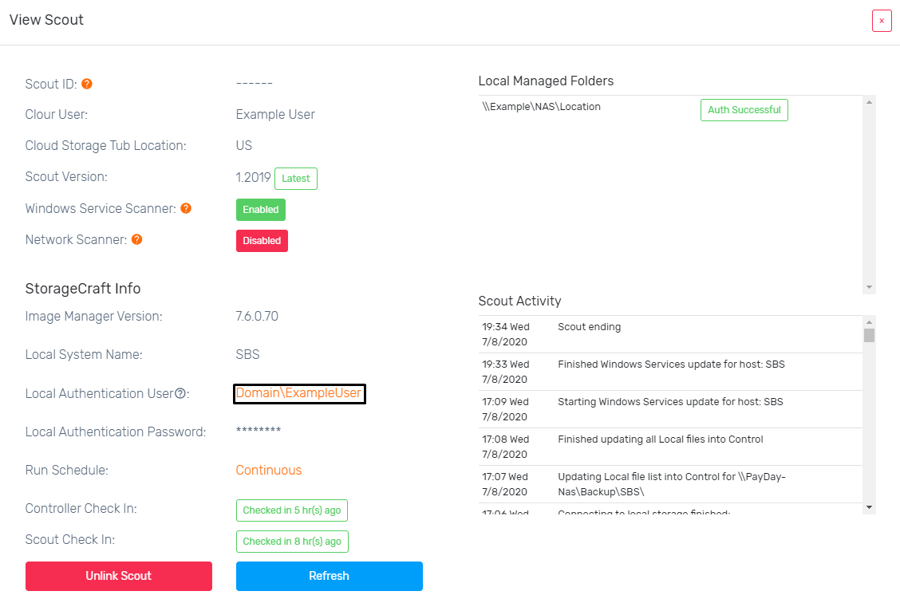
Task: Select the highlighted Domain\ExampleUser field
Action: pos(299,393)
